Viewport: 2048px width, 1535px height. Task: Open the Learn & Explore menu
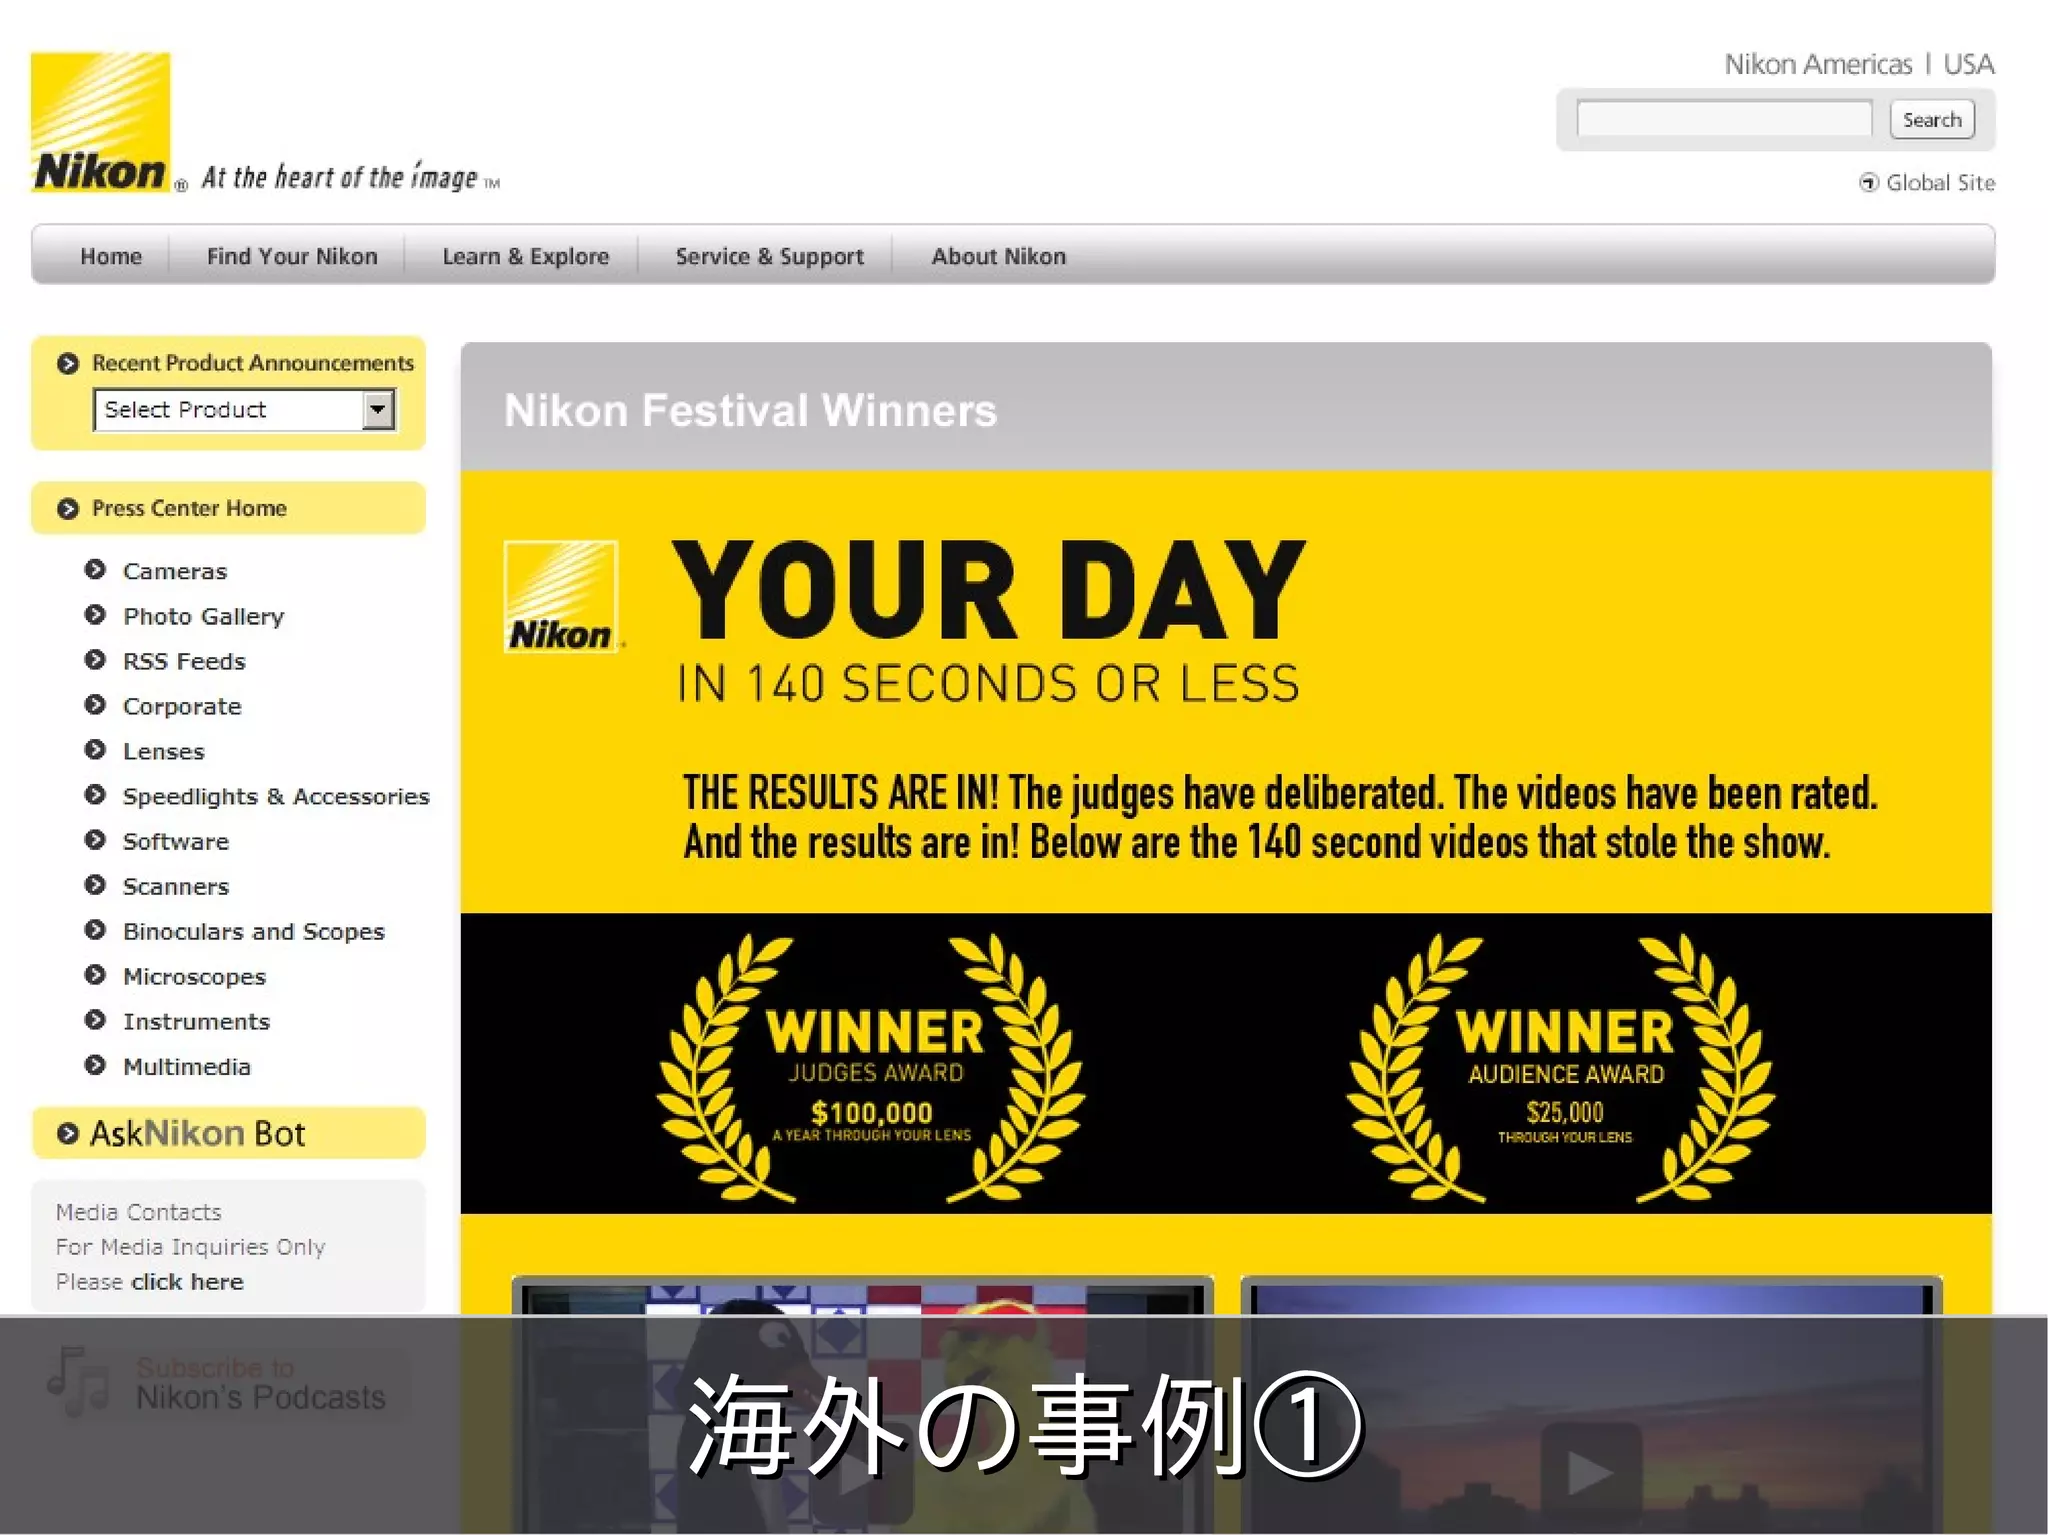[526, 256]
